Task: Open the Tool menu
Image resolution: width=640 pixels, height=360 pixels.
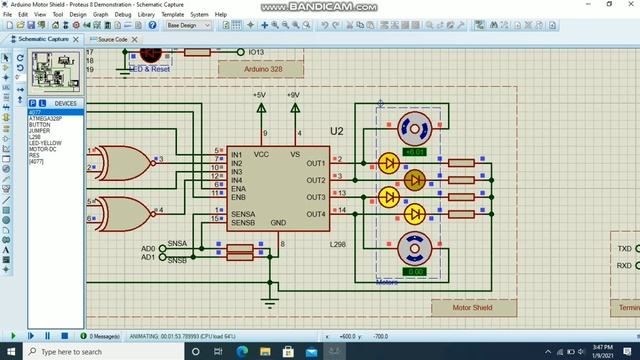Action: pos(58,14)
